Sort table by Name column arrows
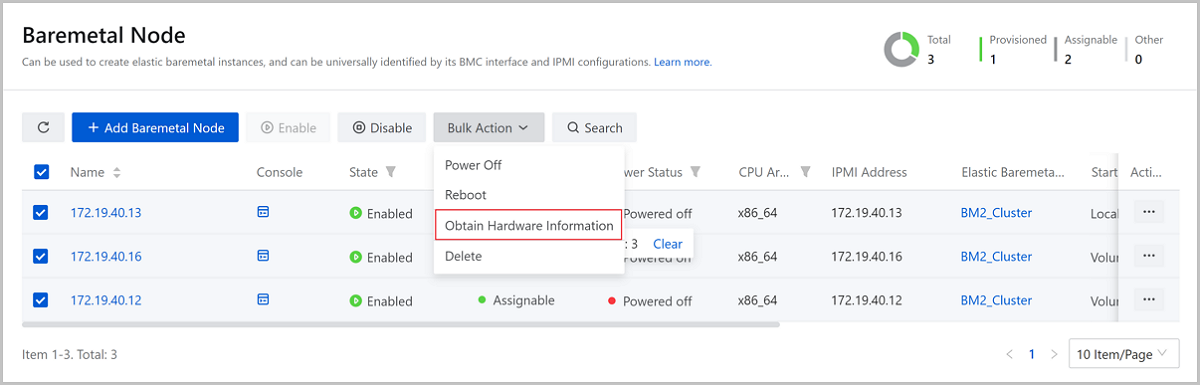Viewport: 1200px width, 385px height. coord(117,172)
